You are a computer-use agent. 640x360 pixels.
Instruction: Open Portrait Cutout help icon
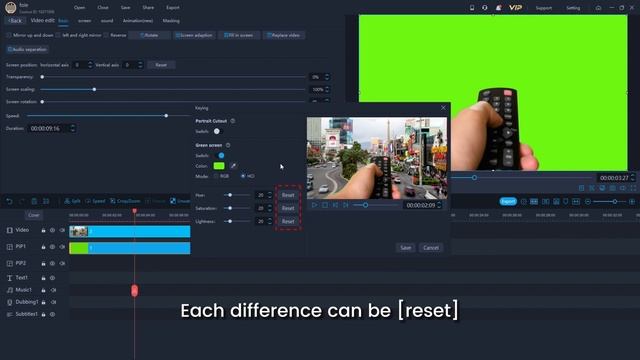click(x=233, y=121)
